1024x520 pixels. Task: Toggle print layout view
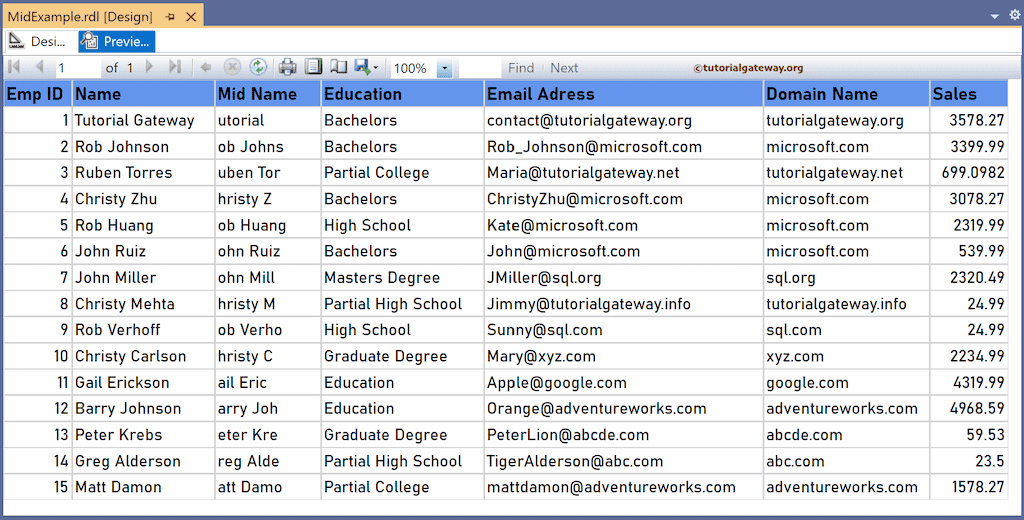(314, 67)
